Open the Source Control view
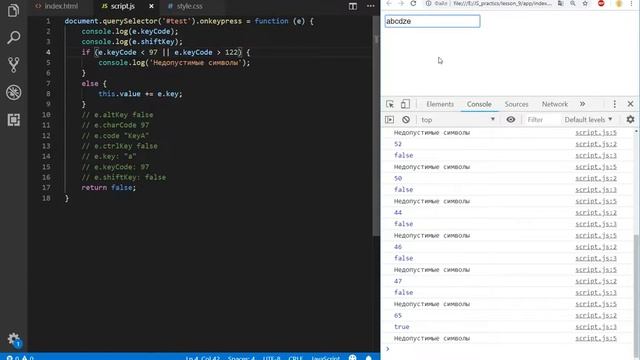The width and height of the screenshot is (640, 360). [x=13, y=65]
